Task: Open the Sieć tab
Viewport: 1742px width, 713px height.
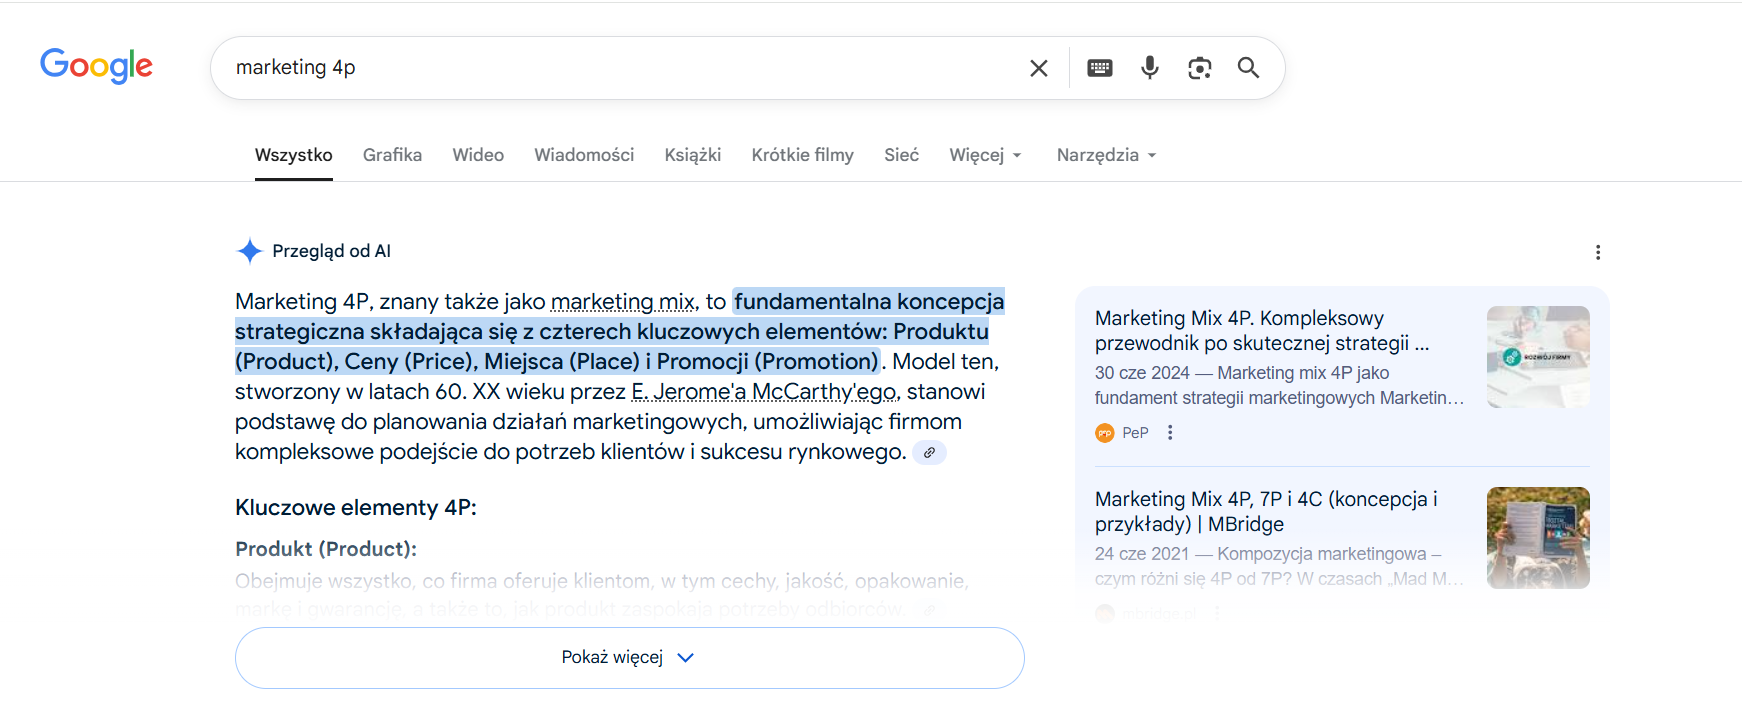Action: point(901,155)
